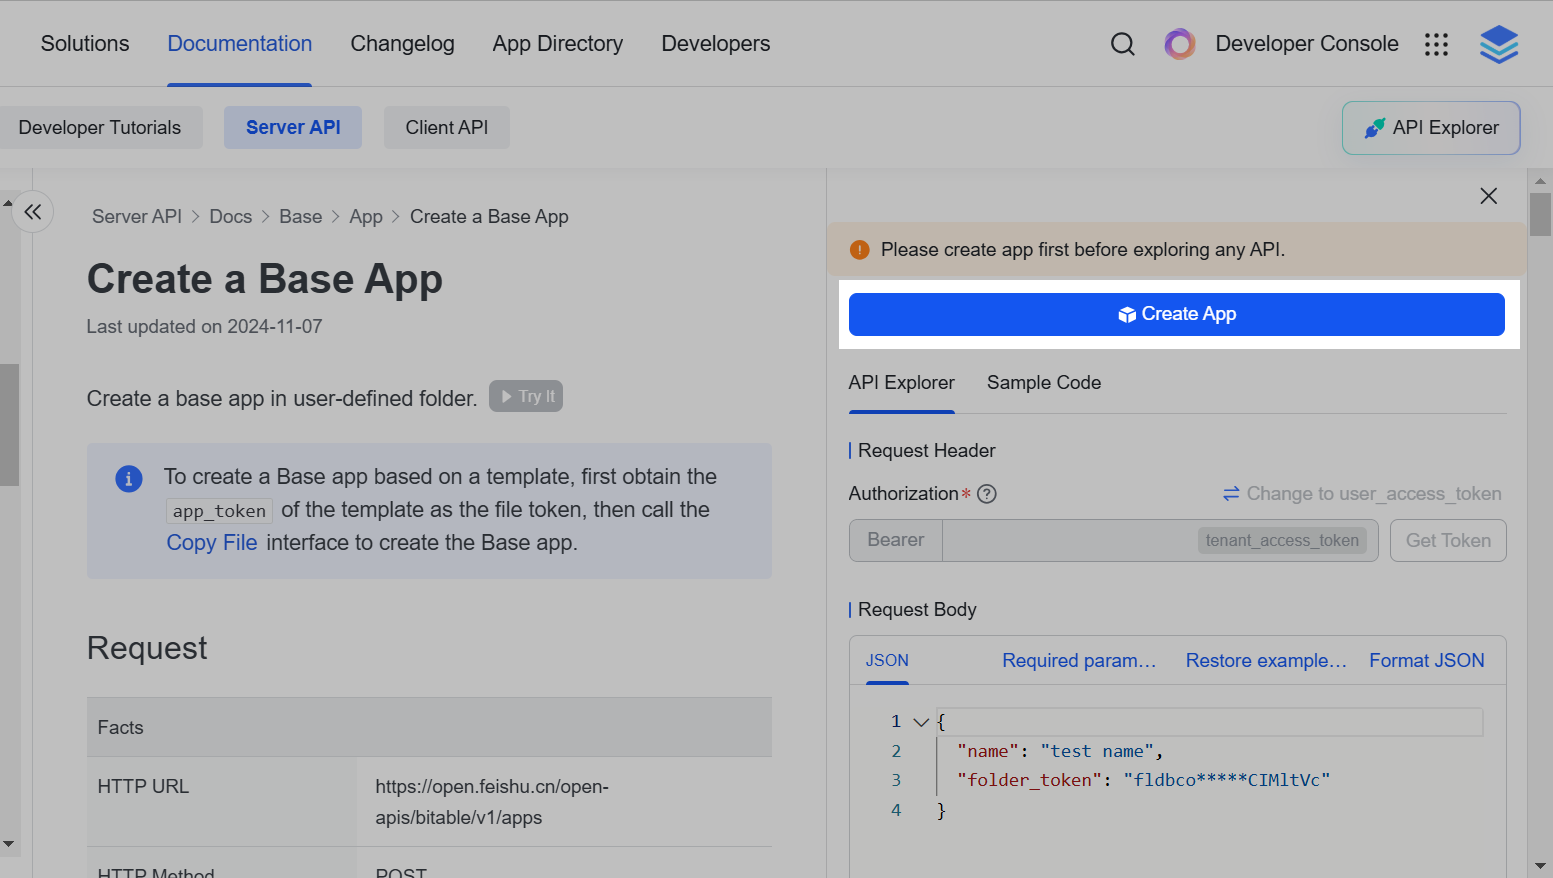Open the Copy File link
1553x878 pixels.
point(212,543)
